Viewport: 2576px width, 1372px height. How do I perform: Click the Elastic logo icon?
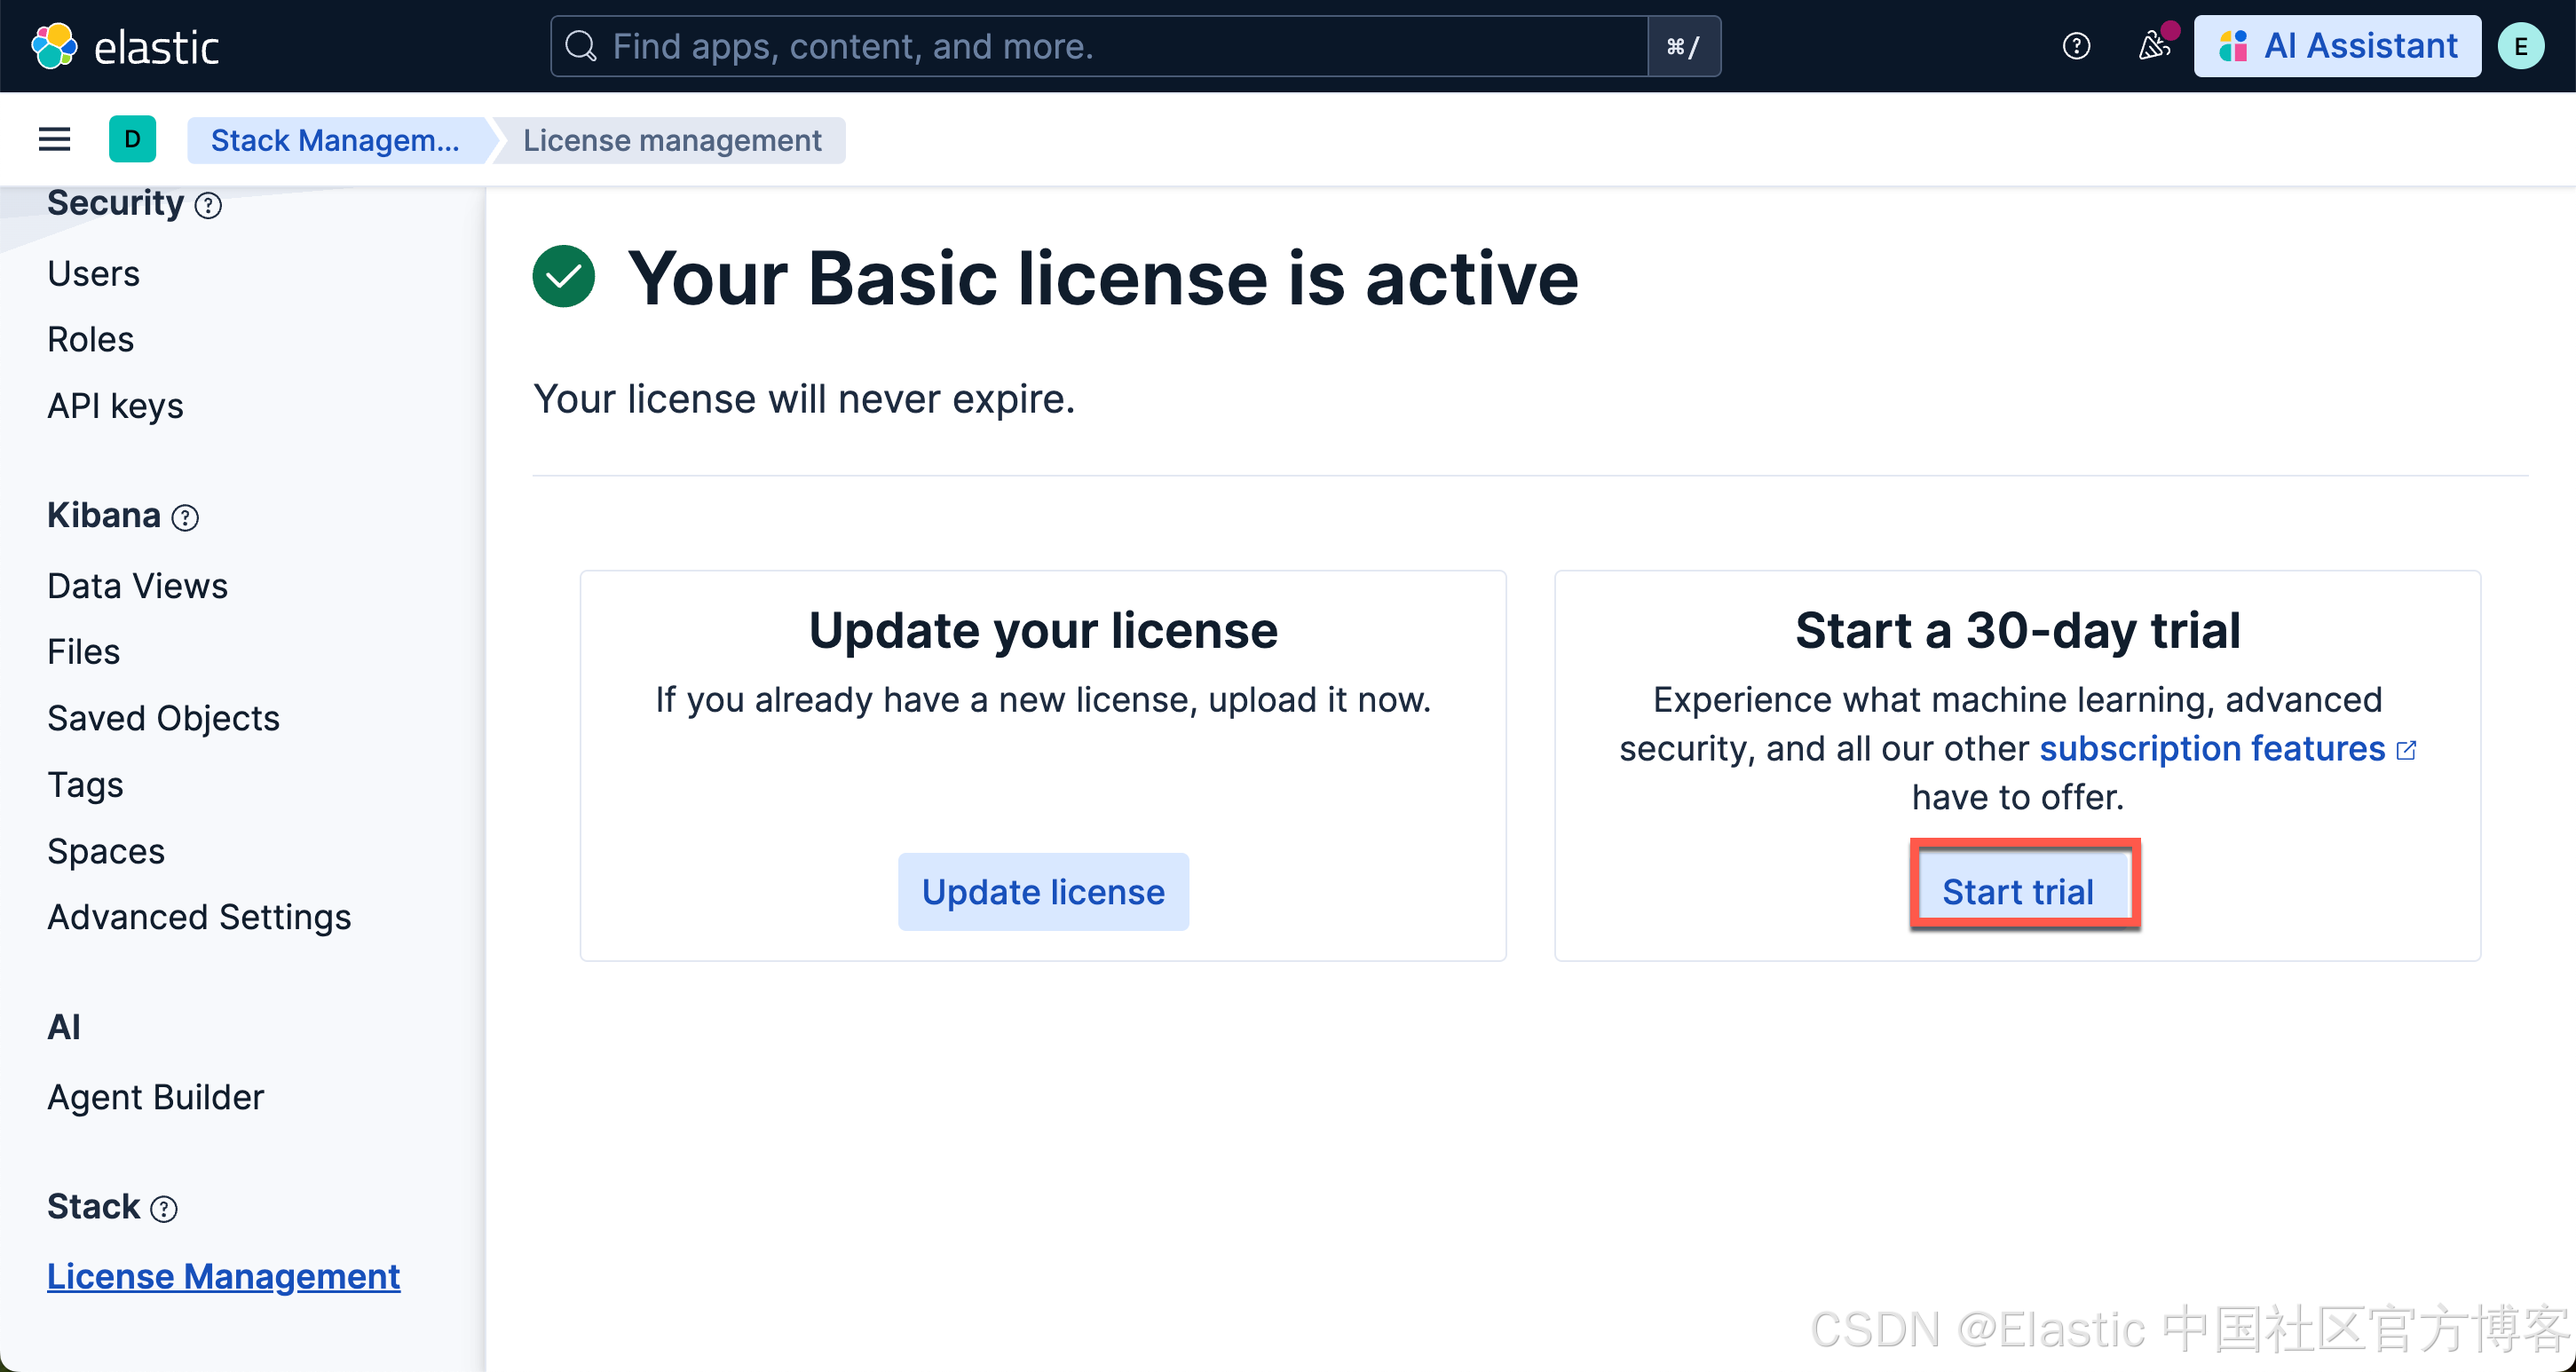click(54, 46)
